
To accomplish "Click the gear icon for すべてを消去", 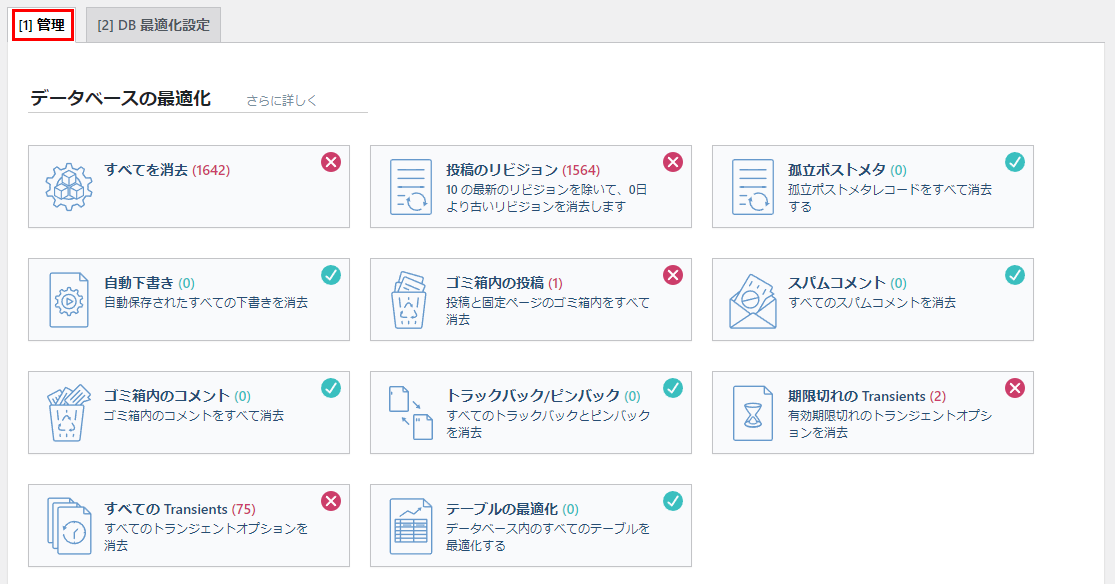I will coord(69,187).
